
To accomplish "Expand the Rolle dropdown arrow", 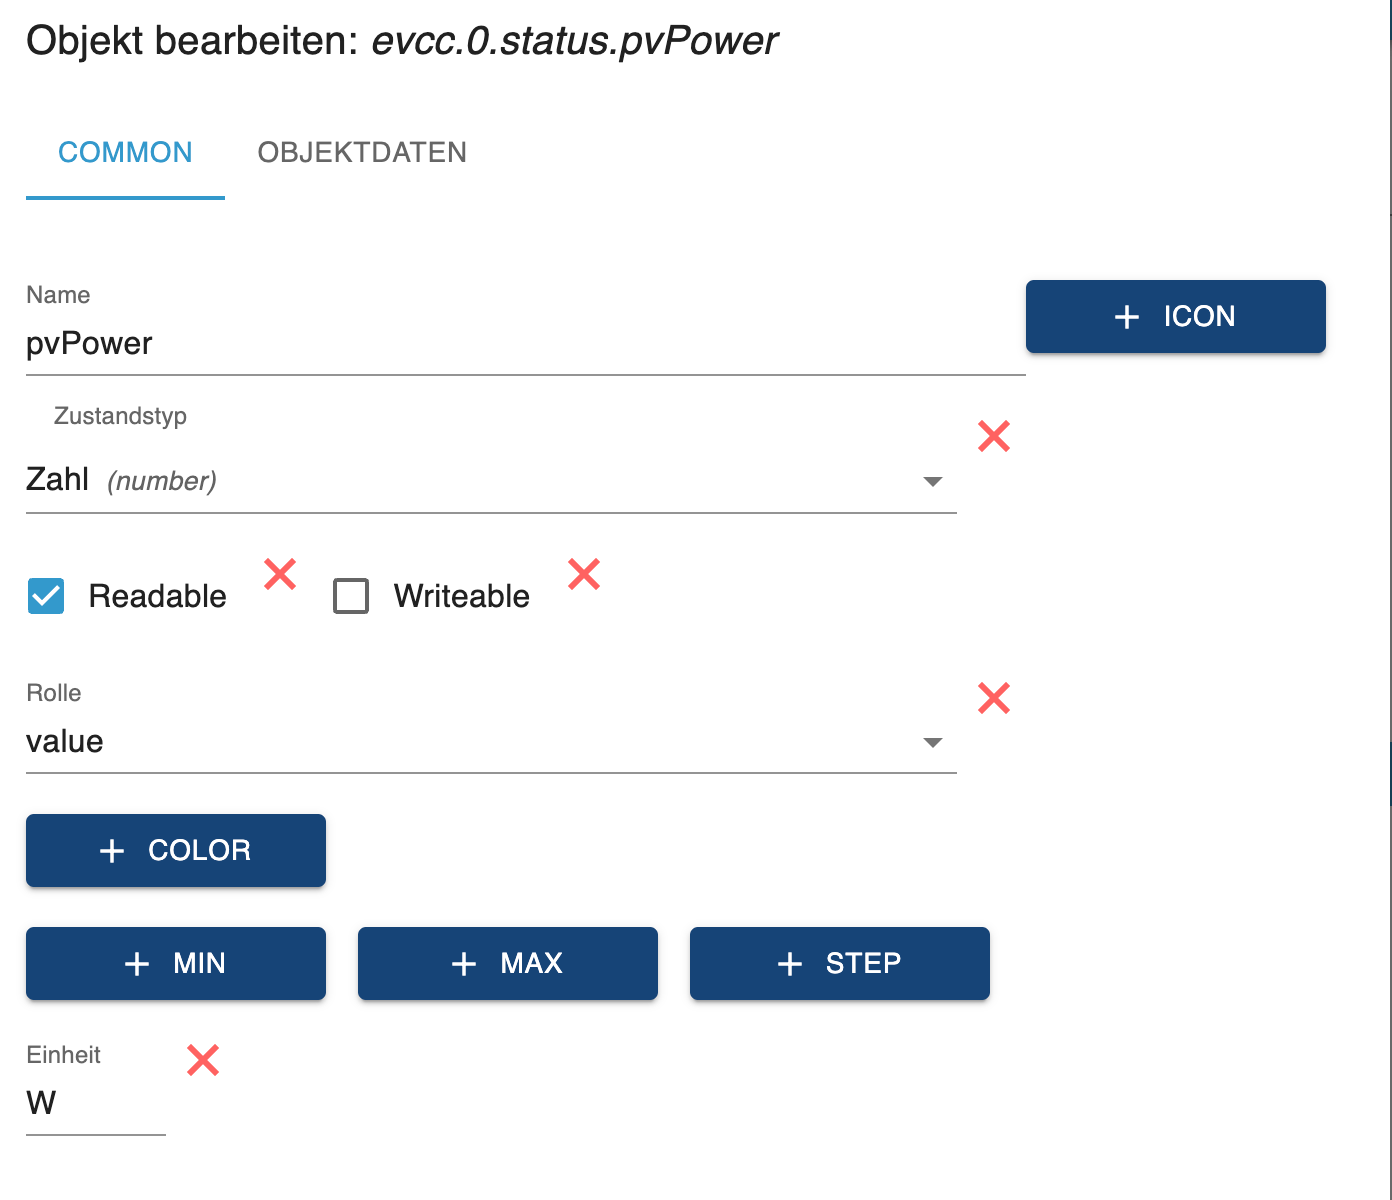I will 933,743.
